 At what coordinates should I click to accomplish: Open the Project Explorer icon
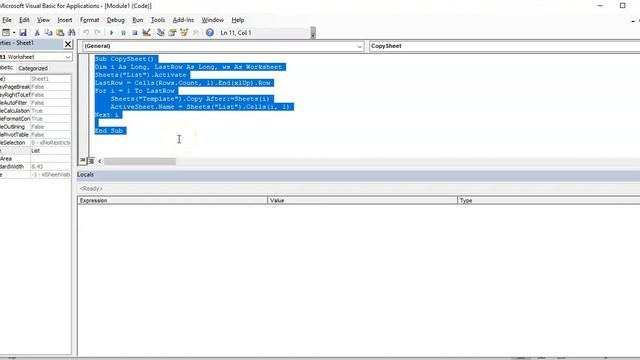click(160, 33)
